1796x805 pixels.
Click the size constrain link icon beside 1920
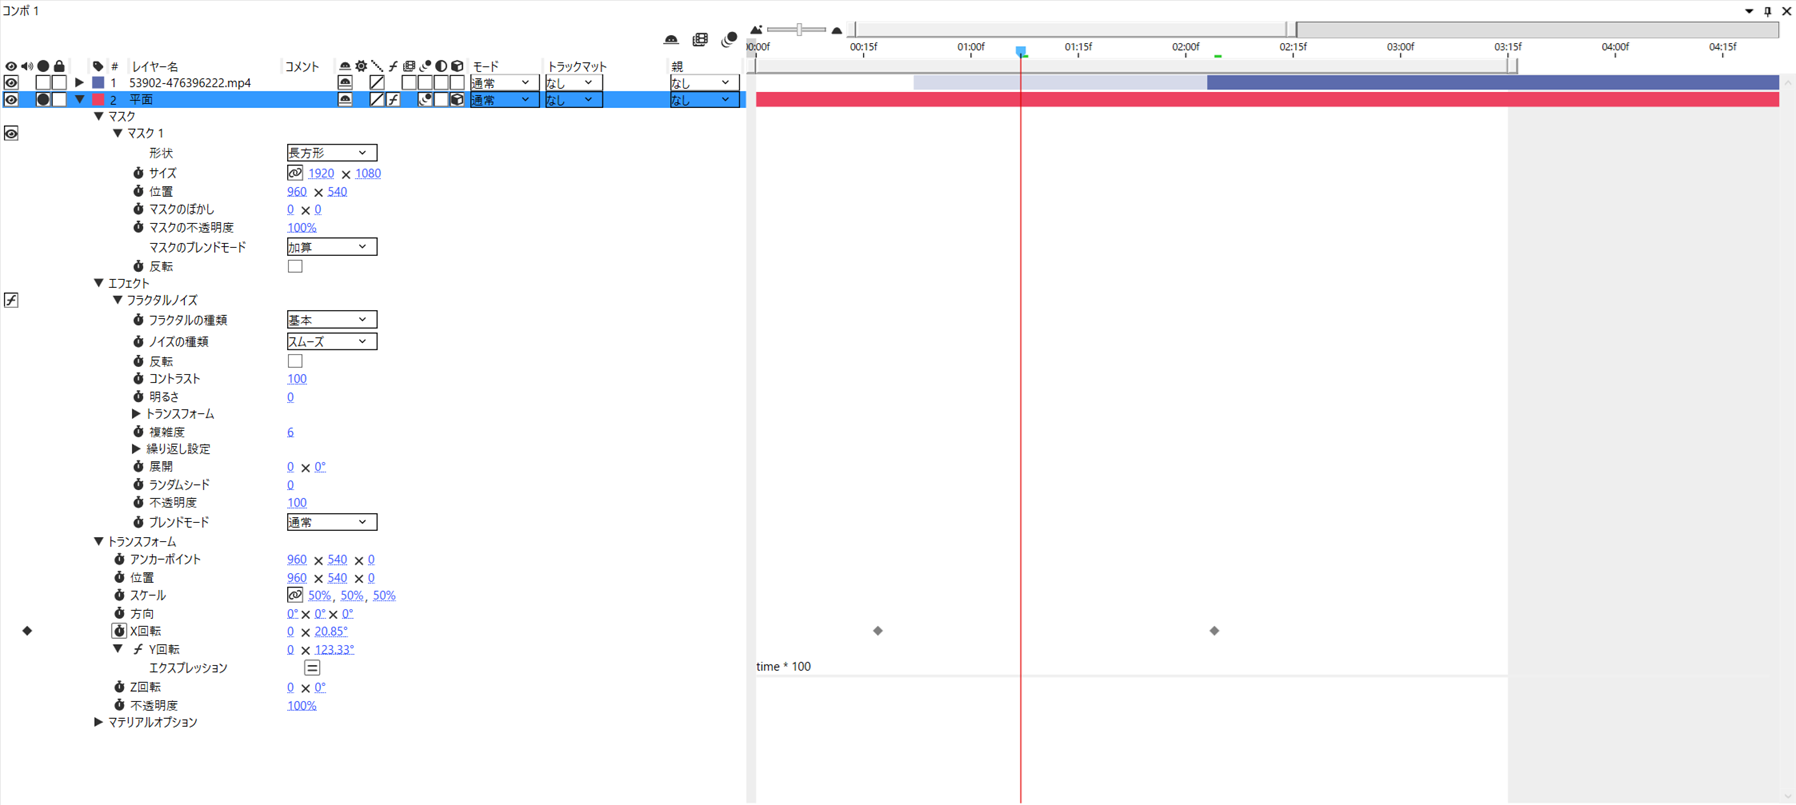point(295,173)
